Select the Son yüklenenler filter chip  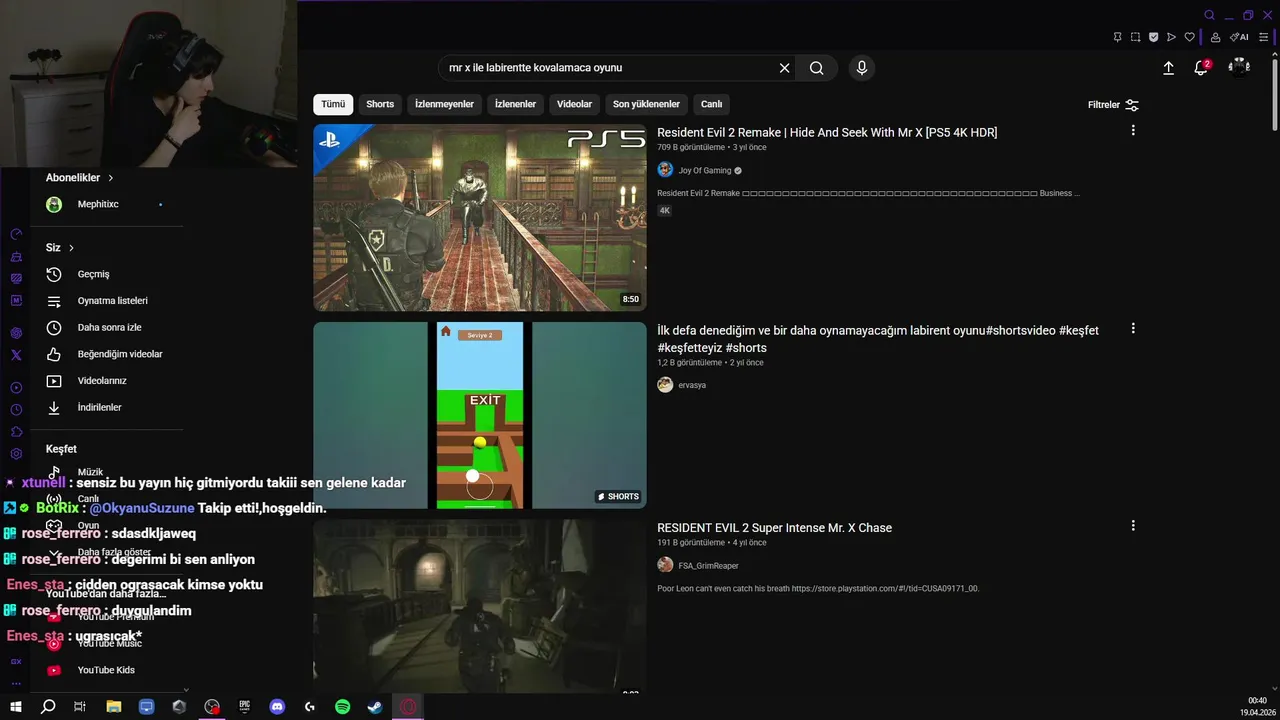(x=646, y=104)
